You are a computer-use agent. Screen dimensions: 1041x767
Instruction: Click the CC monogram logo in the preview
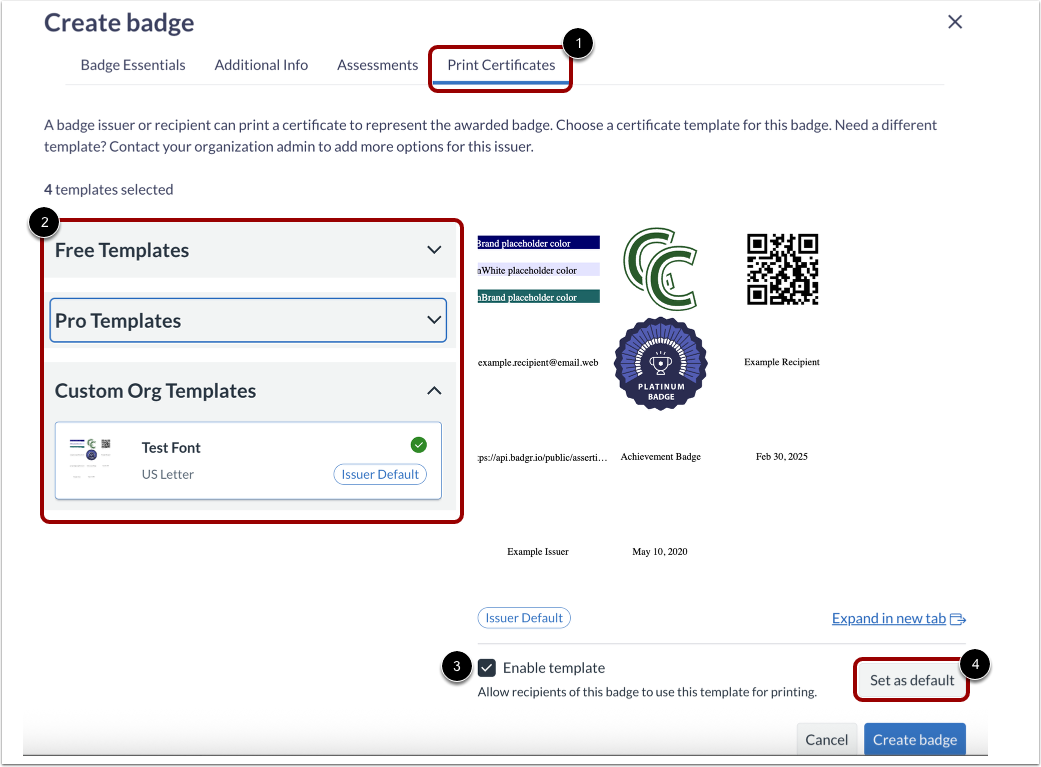pos(661,268)
